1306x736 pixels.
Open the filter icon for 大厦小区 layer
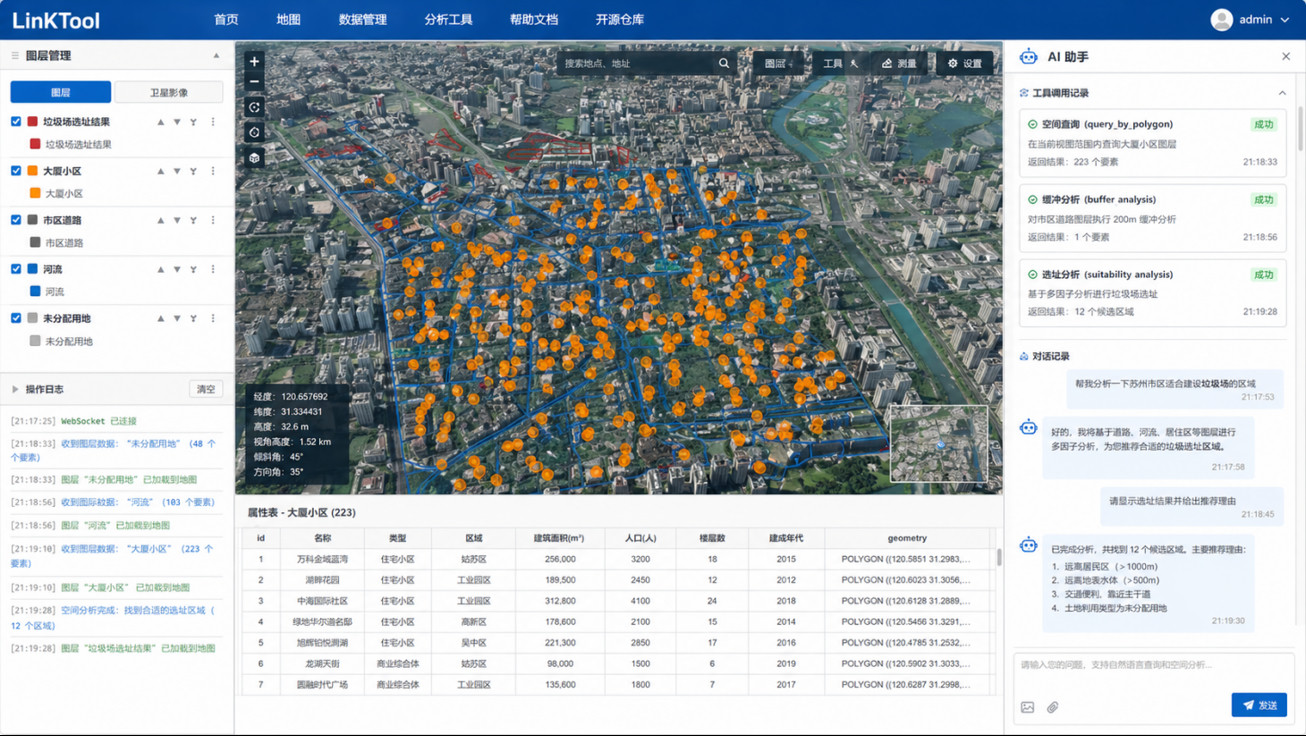click(x=193, y=171)
